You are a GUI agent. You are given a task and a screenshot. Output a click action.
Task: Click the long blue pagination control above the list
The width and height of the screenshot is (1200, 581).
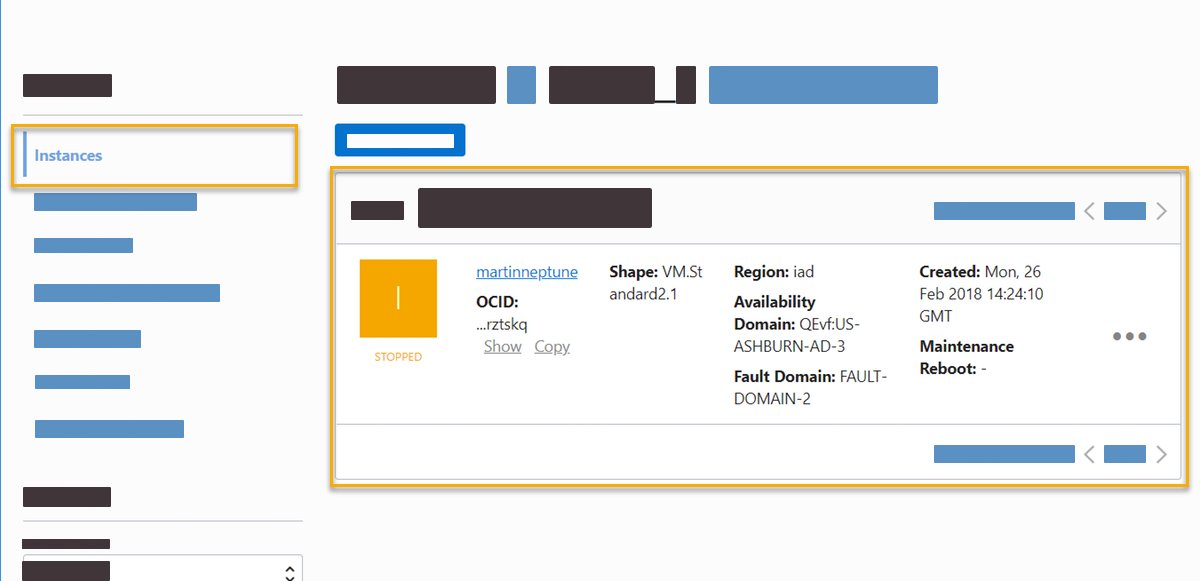tap(1004, 211)
